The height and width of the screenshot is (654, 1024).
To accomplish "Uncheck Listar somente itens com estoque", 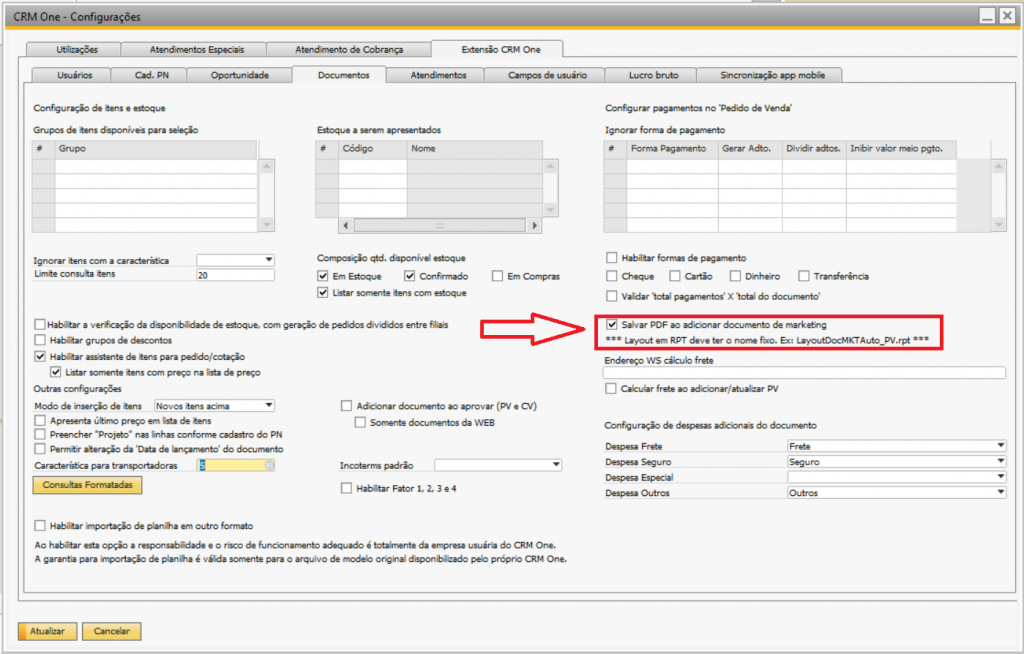I will coord(323,293).
